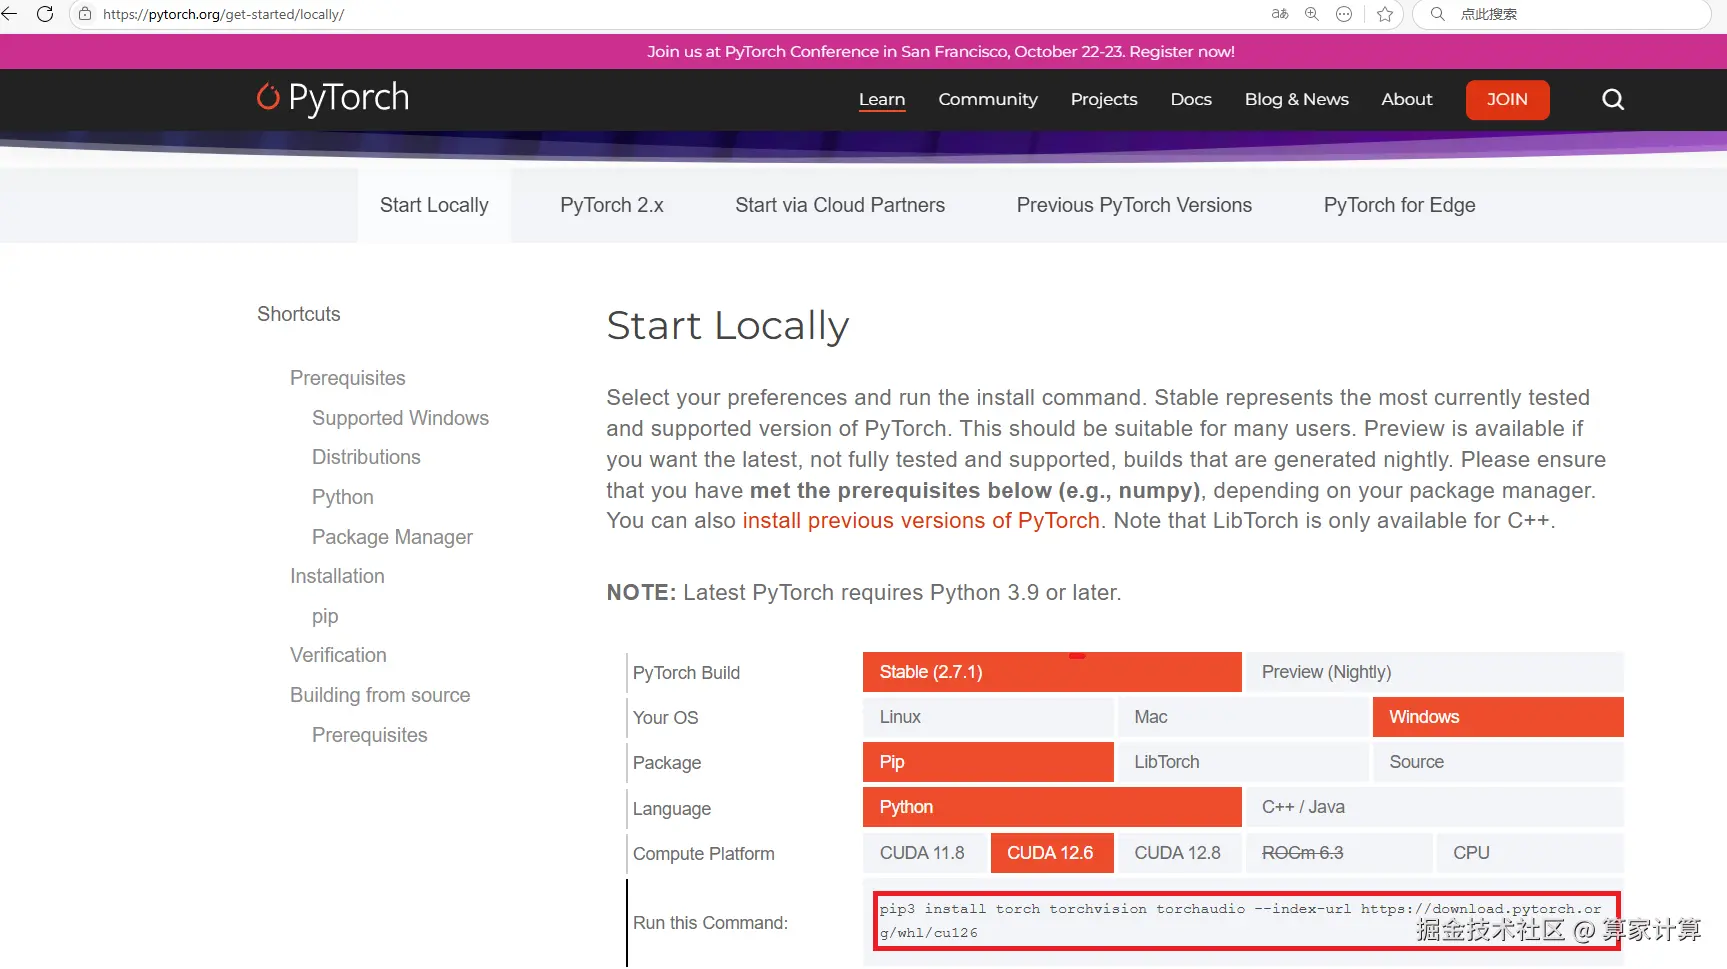1727x969 pixels.
Task: Select CUDA 12.8 compute platform
Action: 1179,853
